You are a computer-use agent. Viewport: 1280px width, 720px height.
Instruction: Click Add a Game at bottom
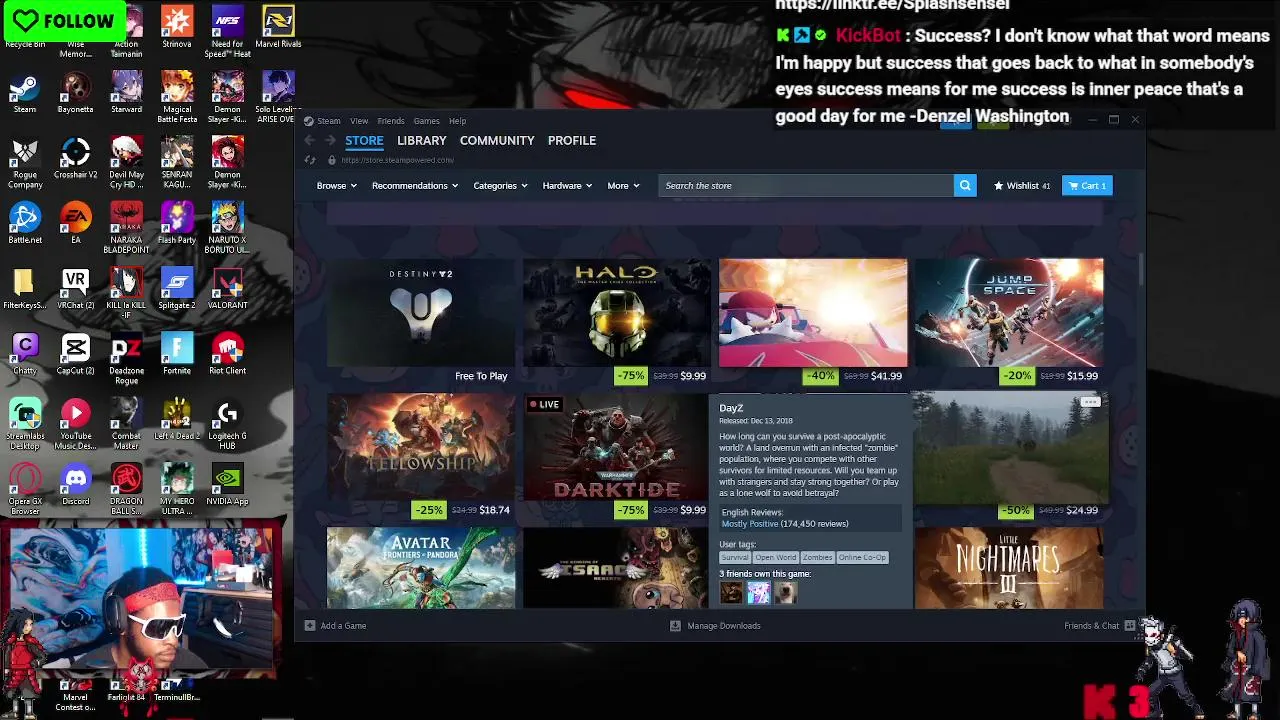(x=336, y=626)
